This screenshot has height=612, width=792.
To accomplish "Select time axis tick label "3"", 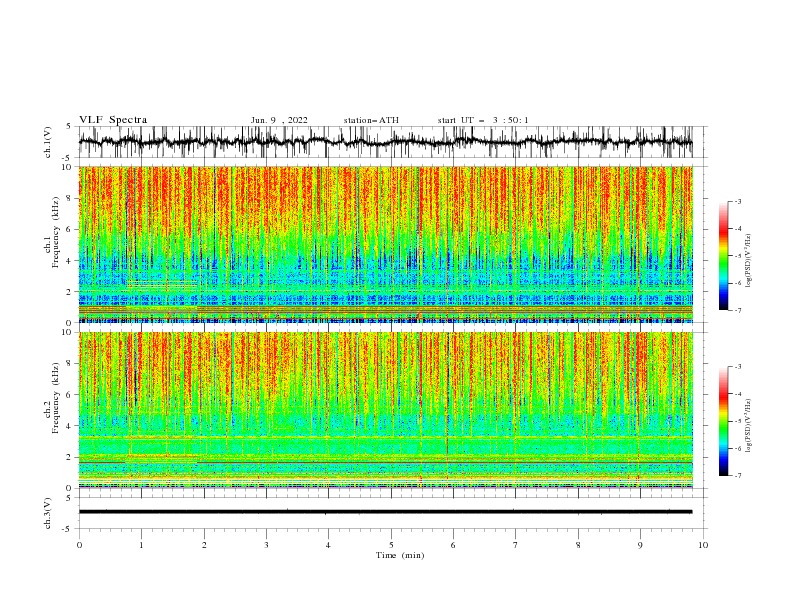I will [266, 545].
